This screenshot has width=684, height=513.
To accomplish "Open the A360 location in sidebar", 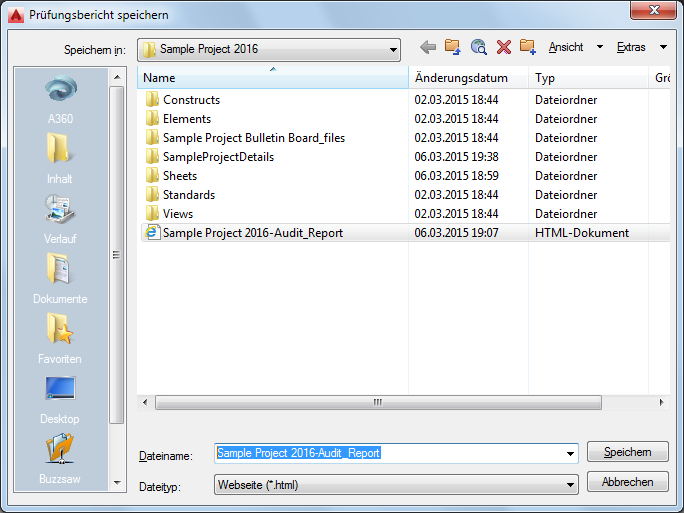I will [x=61, y=99].
